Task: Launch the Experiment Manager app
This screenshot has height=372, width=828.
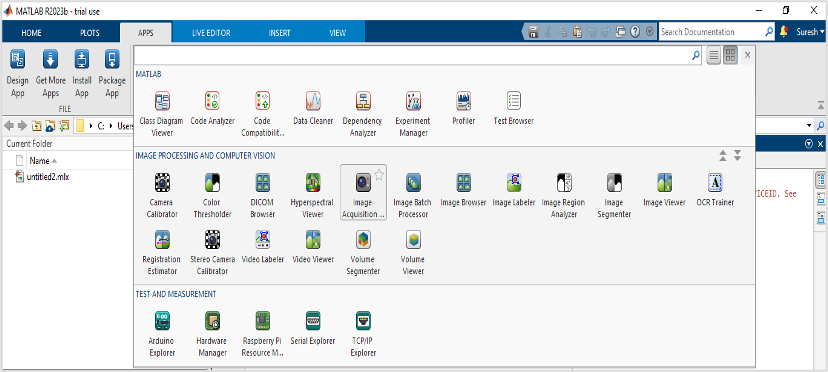Action: (413, 113)
